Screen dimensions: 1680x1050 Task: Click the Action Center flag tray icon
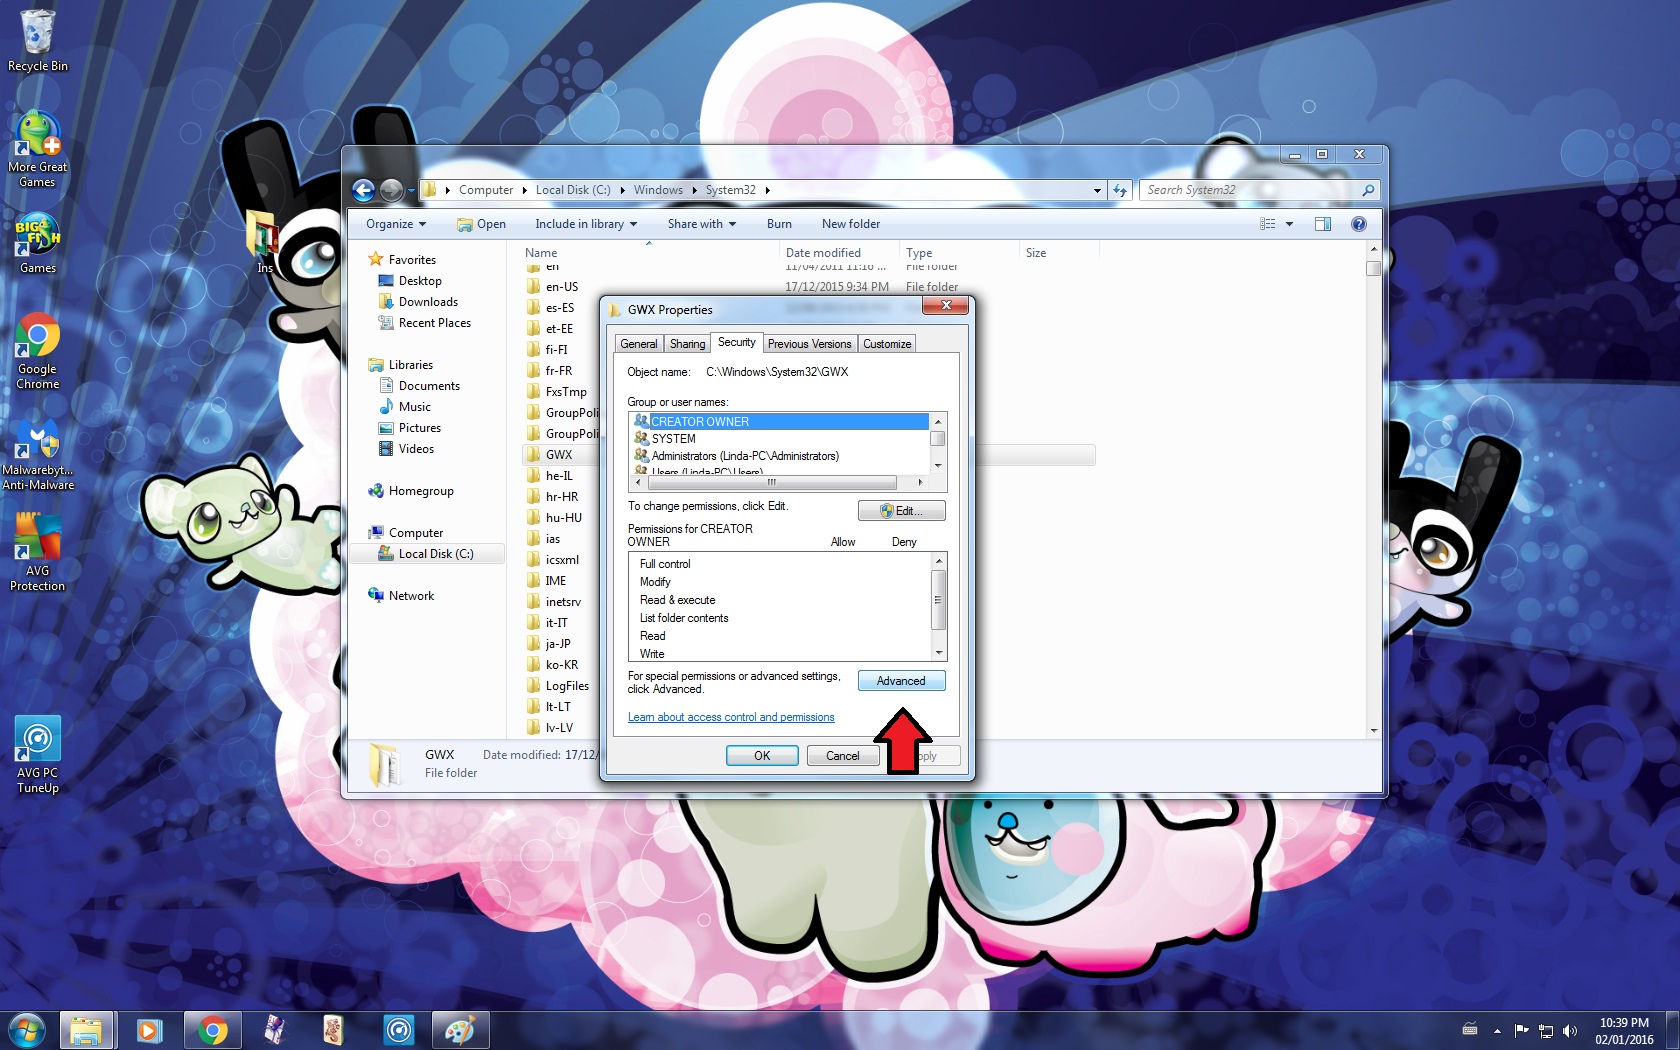click(x=1521, y=1030)
